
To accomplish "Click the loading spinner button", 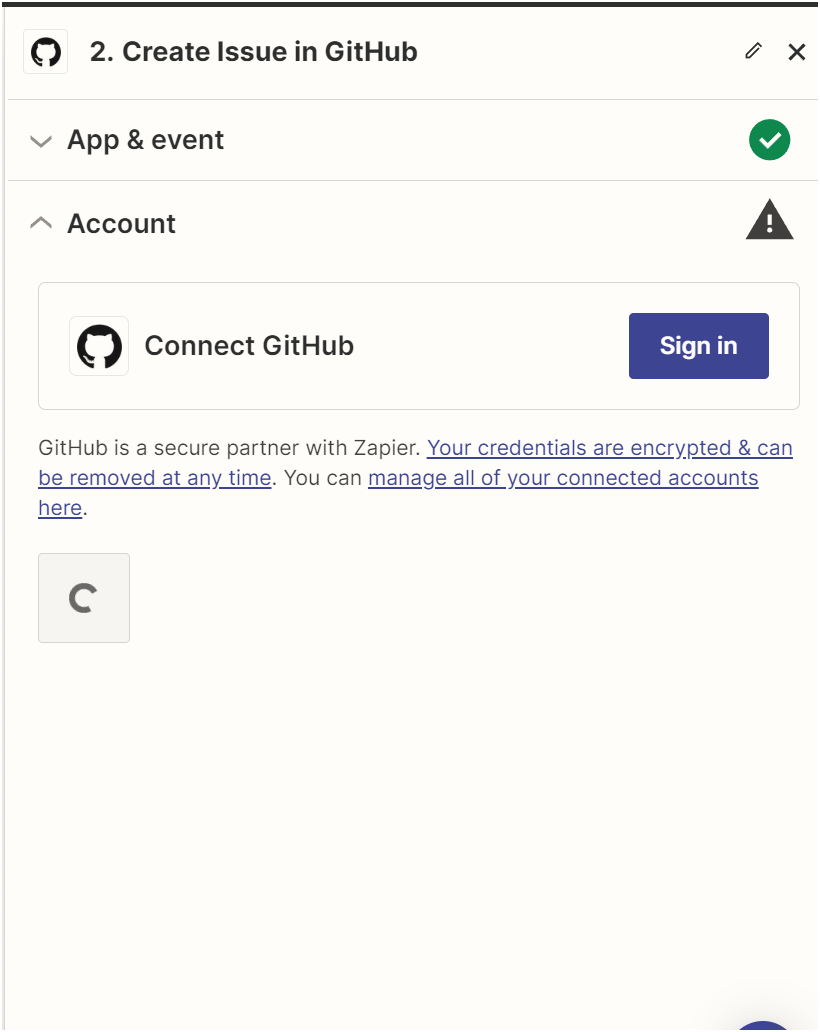I will click(x=84, y=598).
